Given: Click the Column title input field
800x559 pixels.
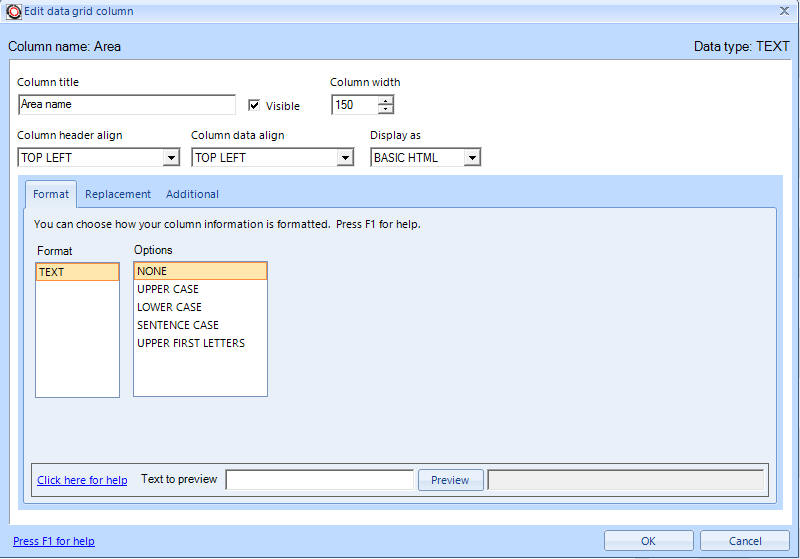Looking at the screenshot, I should [127, 105].
